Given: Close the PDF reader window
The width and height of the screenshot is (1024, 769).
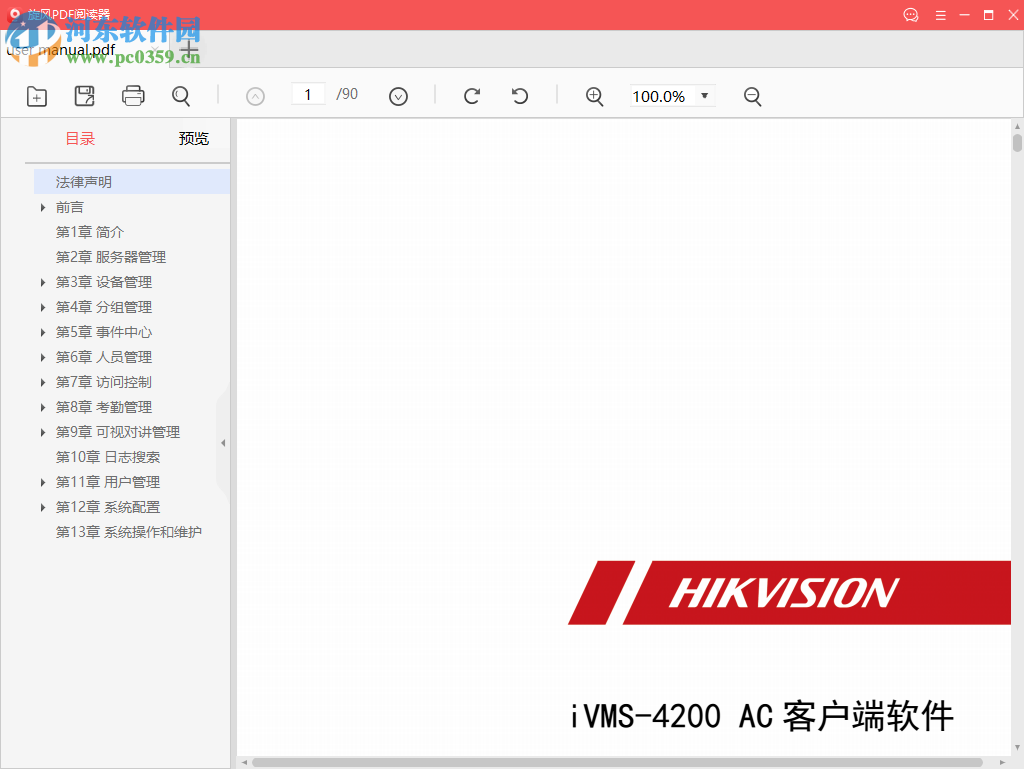Looking at the screenshot, I should (x=1013, y=15).
